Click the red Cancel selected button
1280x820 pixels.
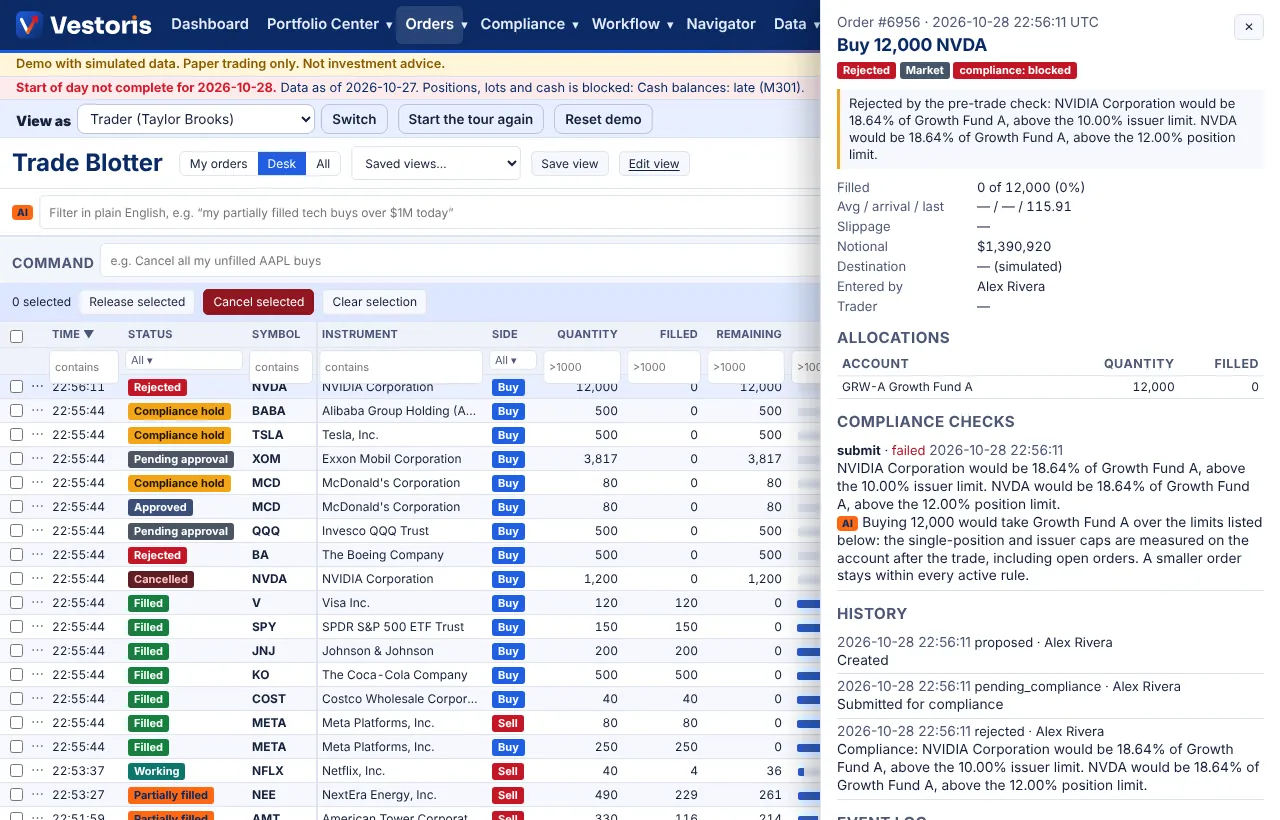(x=258, y=302)
